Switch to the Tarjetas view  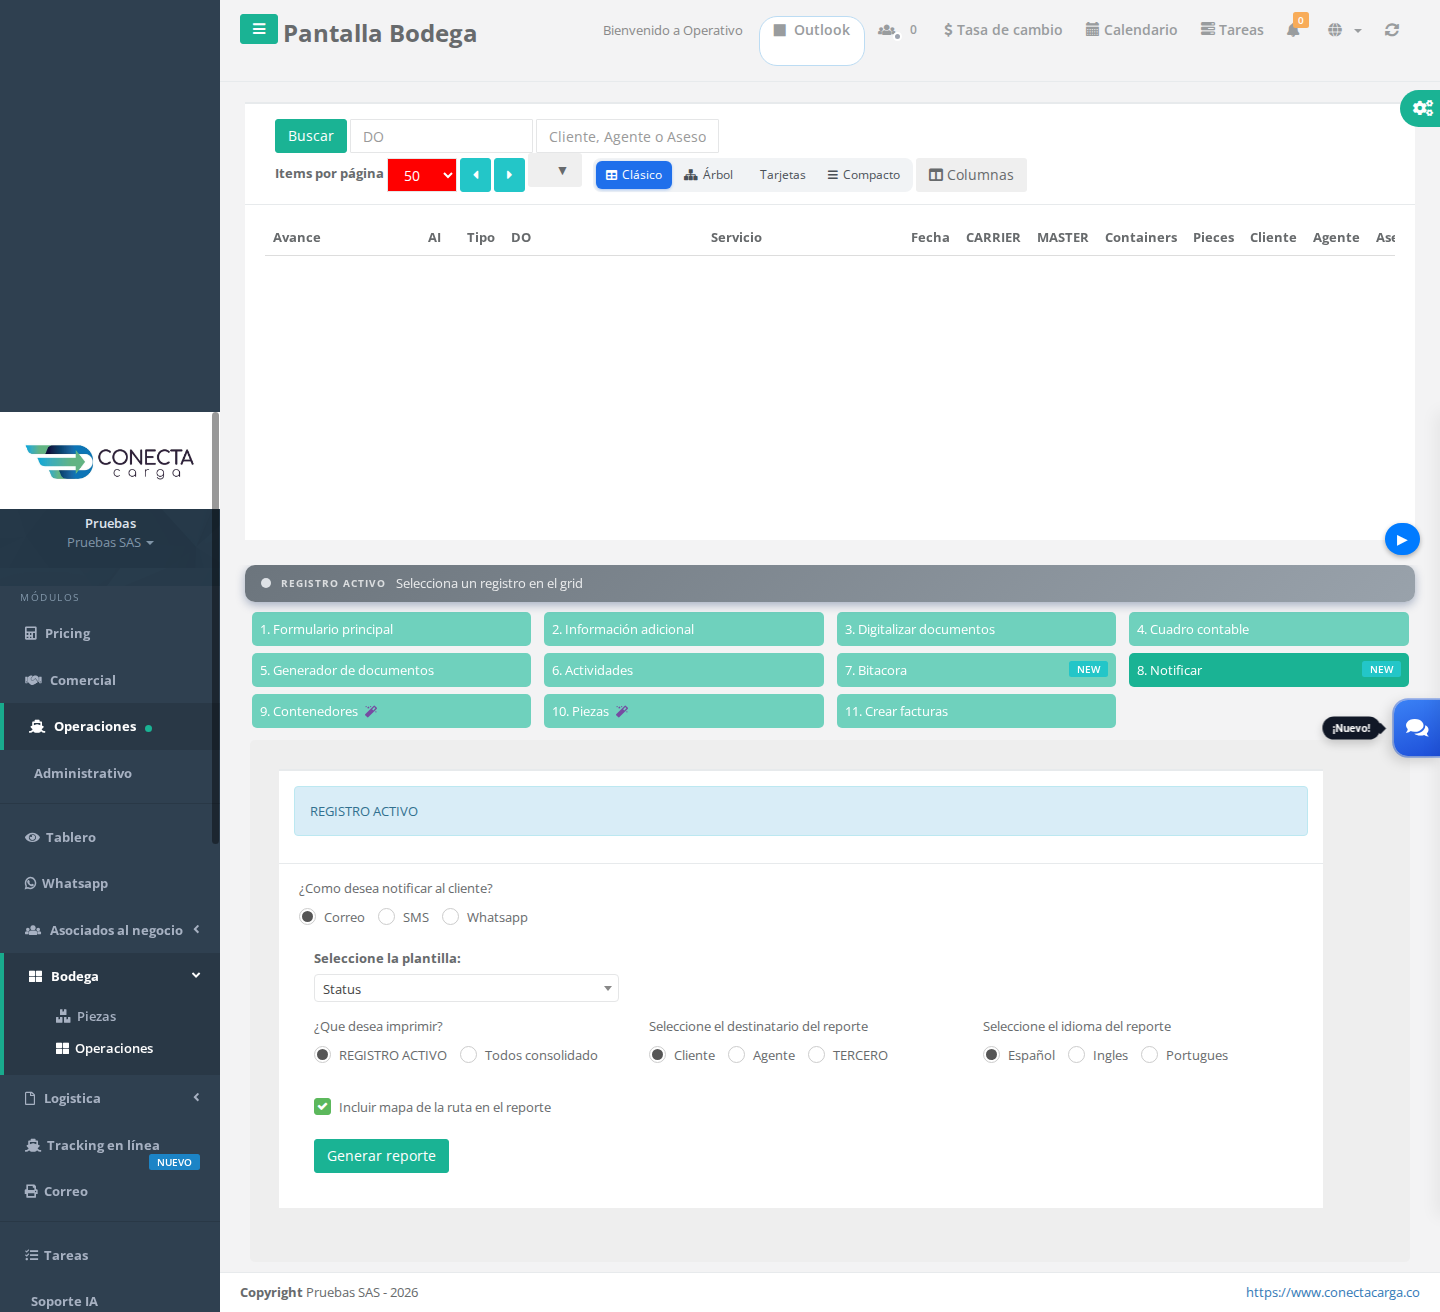[782, 175]
